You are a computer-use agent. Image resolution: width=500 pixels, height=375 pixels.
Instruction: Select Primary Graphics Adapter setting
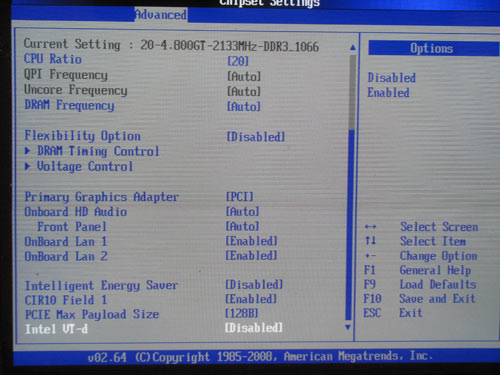[x=102, y=197]
